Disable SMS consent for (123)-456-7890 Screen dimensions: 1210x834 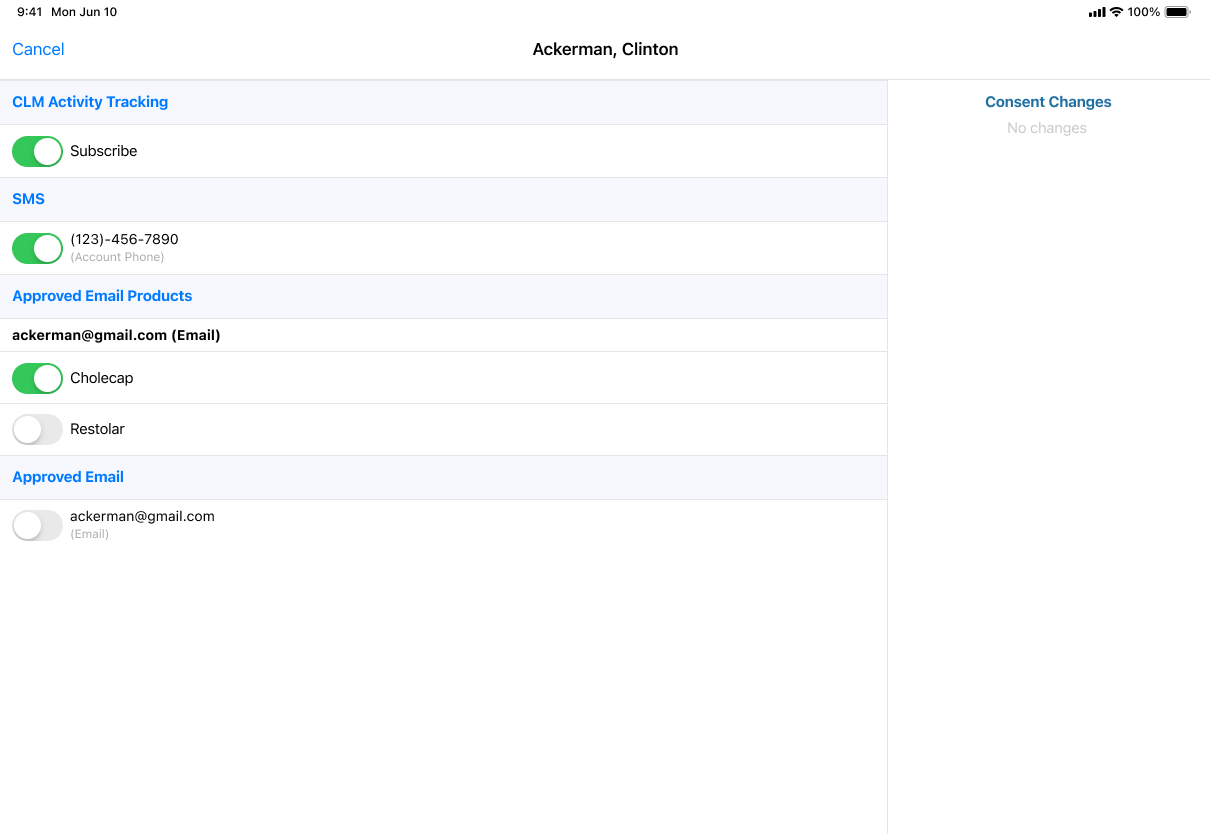click(37, 248)
